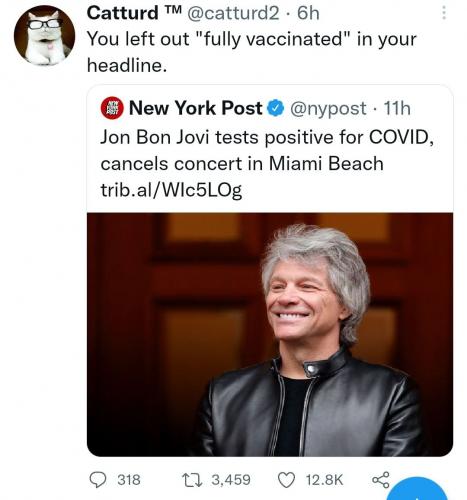
Task: Click the New York Post logo avatar
Action: (x=112, y=108)
